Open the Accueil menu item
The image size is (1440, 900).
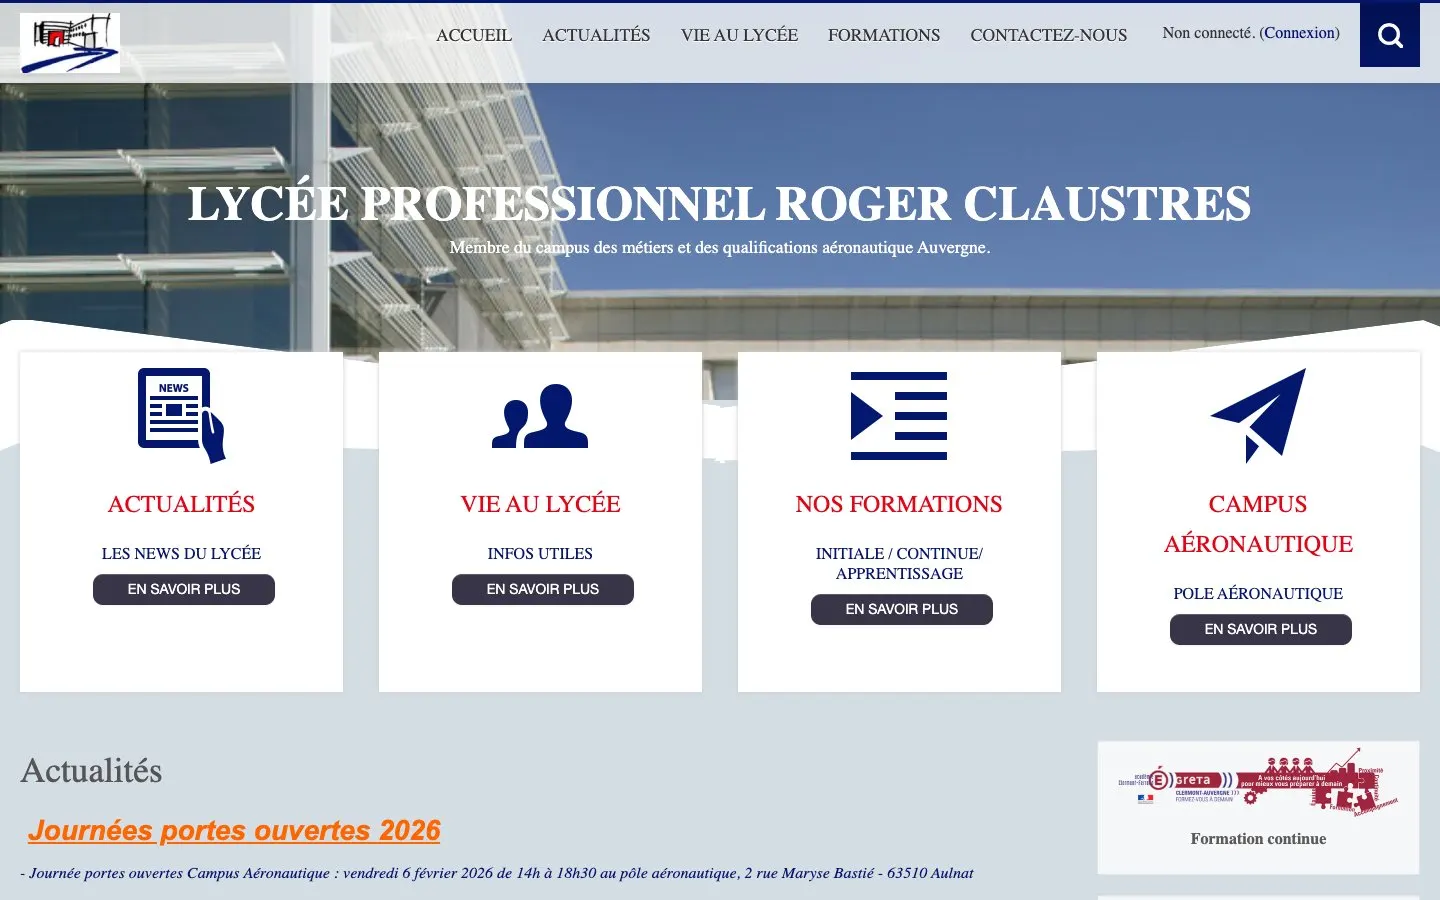(x=474, y=35)
